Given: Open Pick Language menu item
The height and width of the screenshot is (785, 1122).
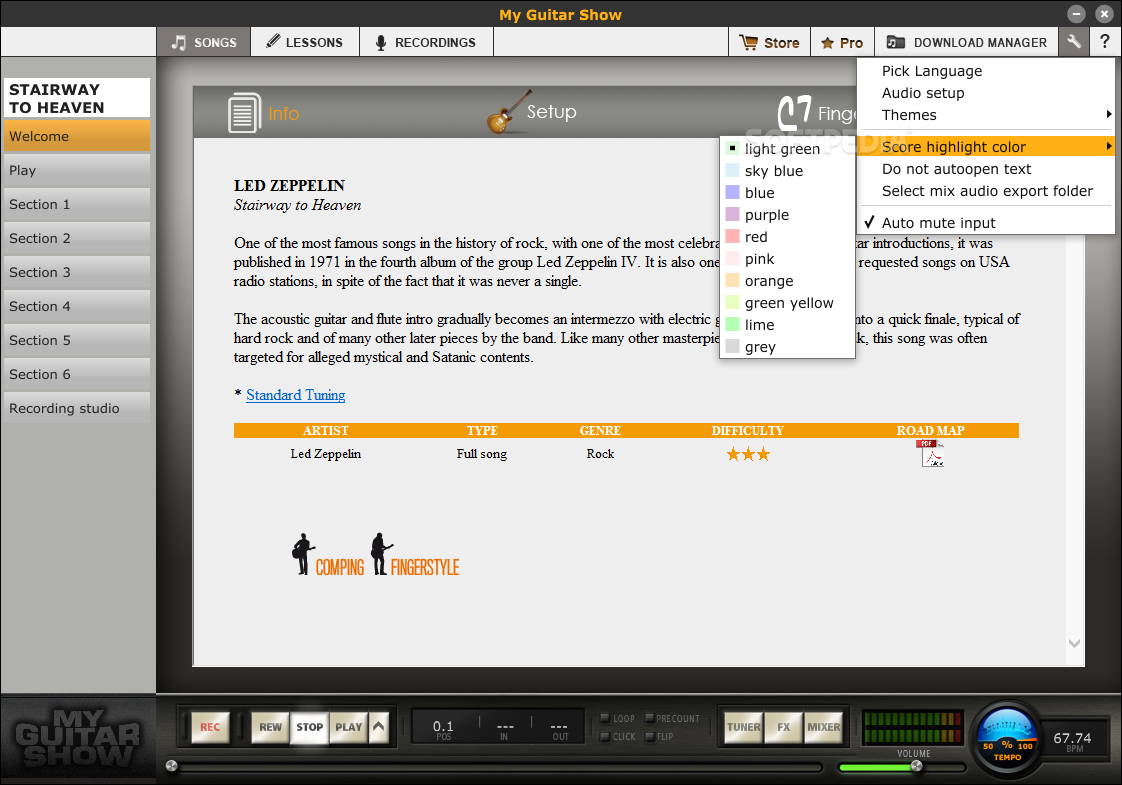Looking at the screenshot, I should 986,71.
